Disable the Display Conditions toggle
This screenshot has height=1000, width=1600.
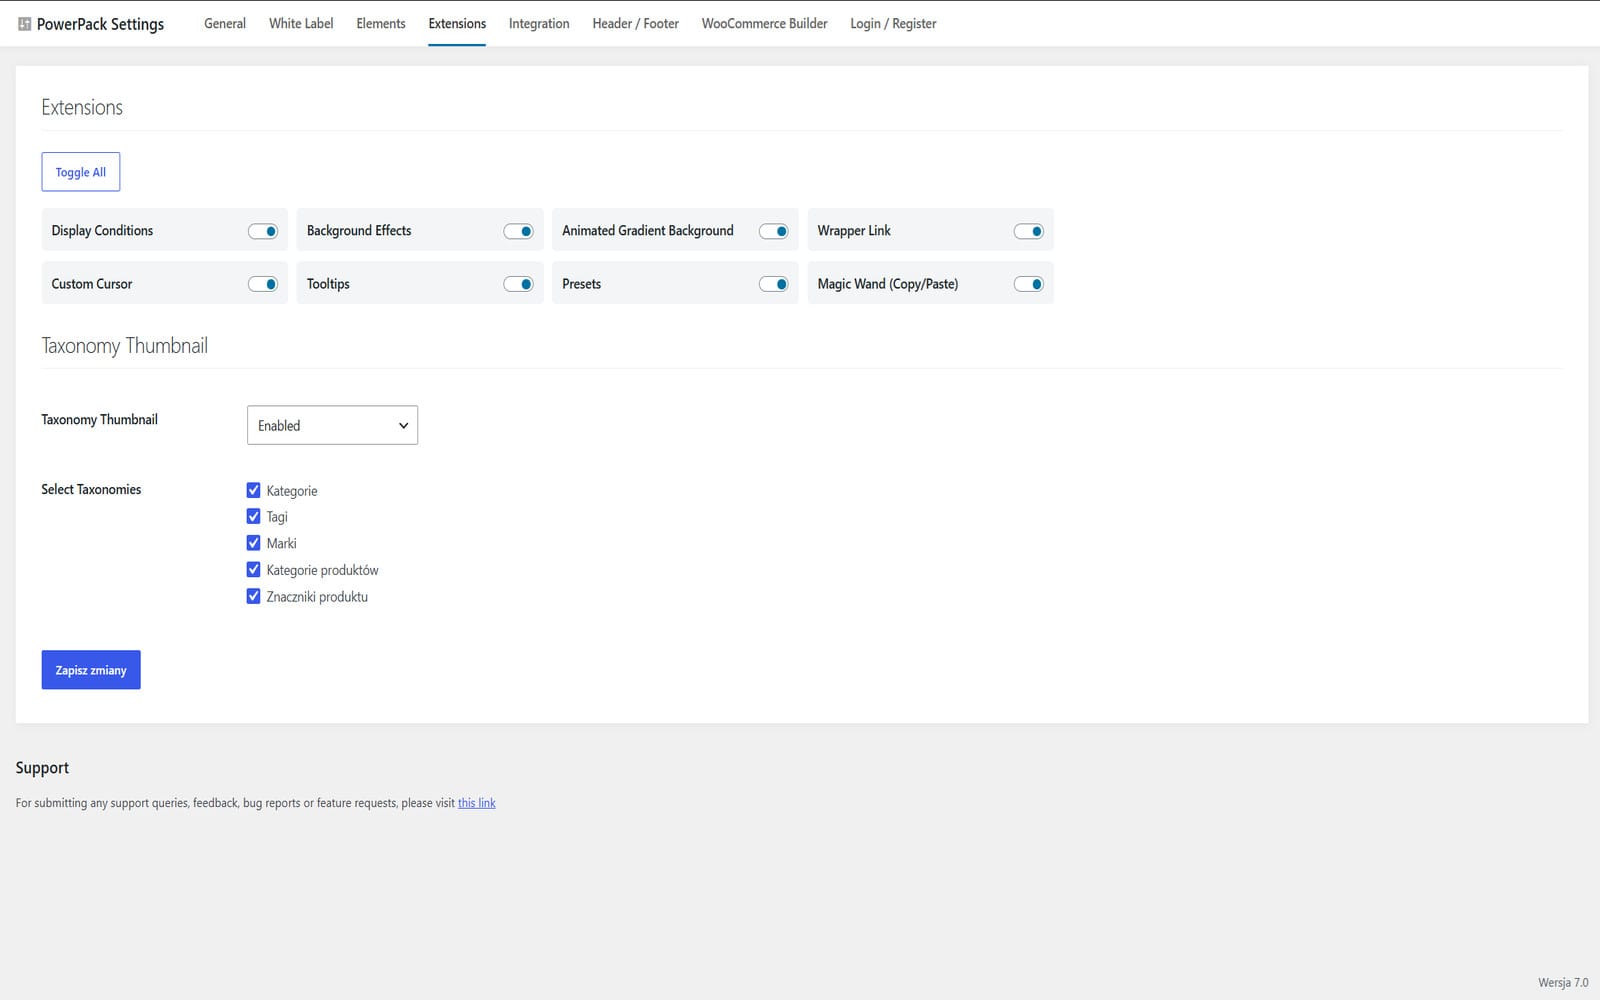263,231
